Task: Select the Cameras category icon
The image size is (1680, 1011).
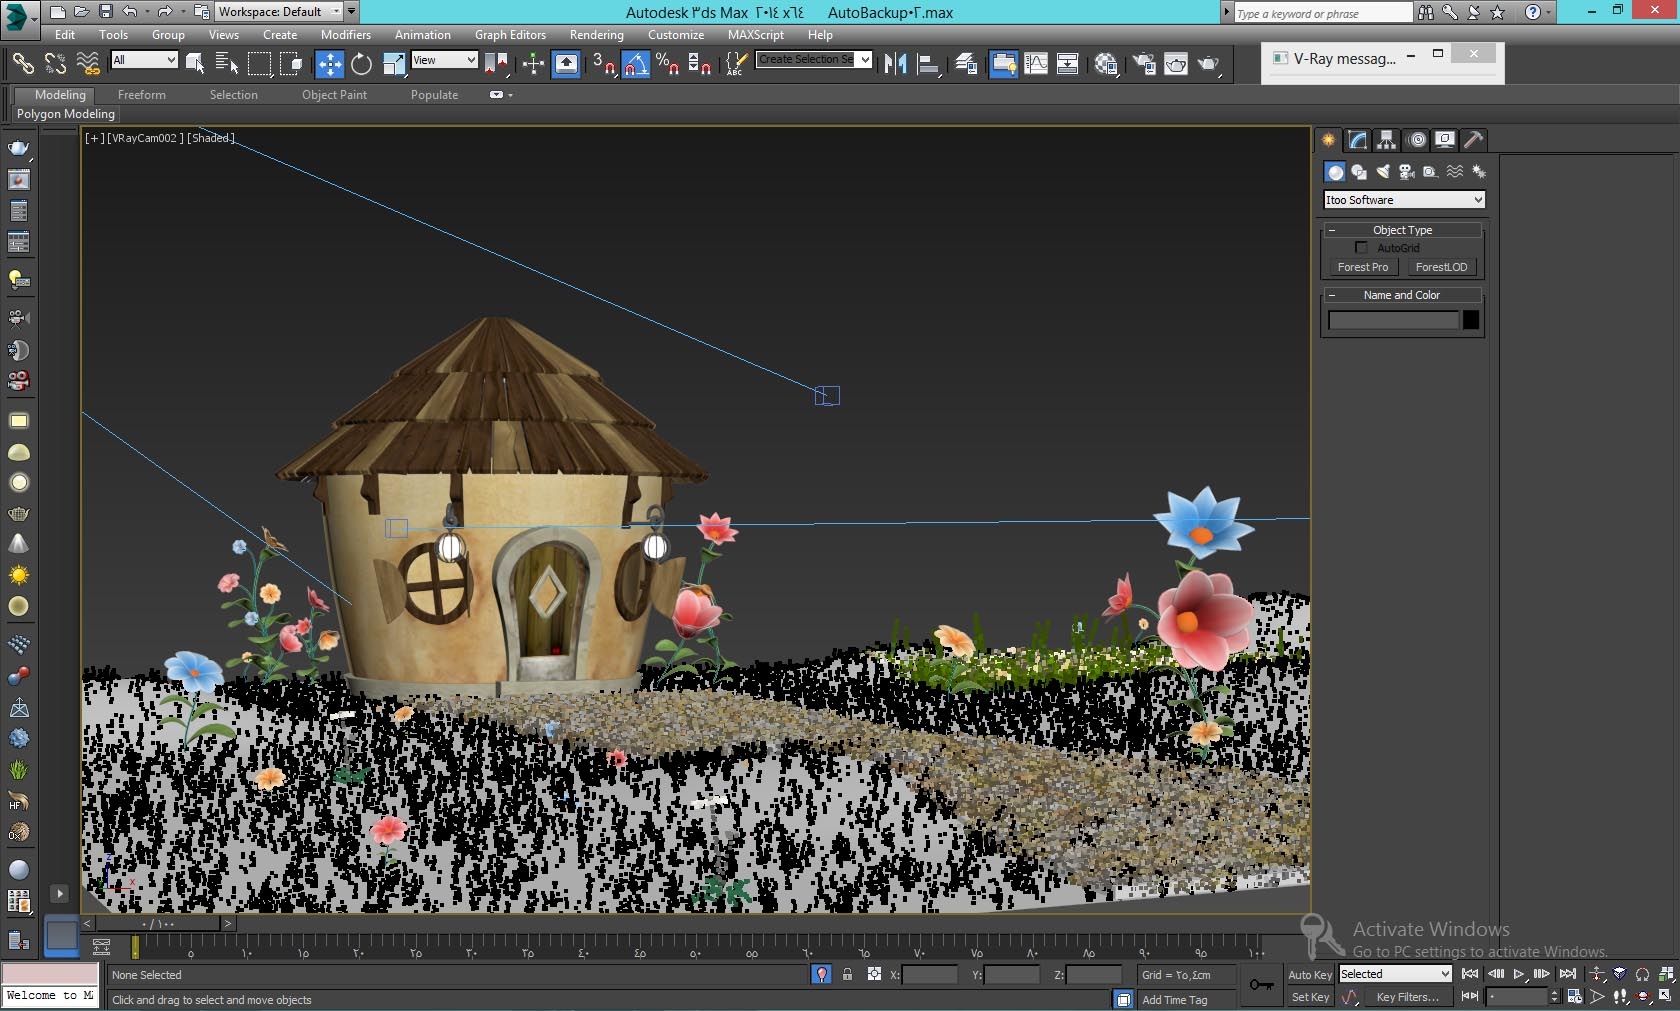Action: [1405, 172]
